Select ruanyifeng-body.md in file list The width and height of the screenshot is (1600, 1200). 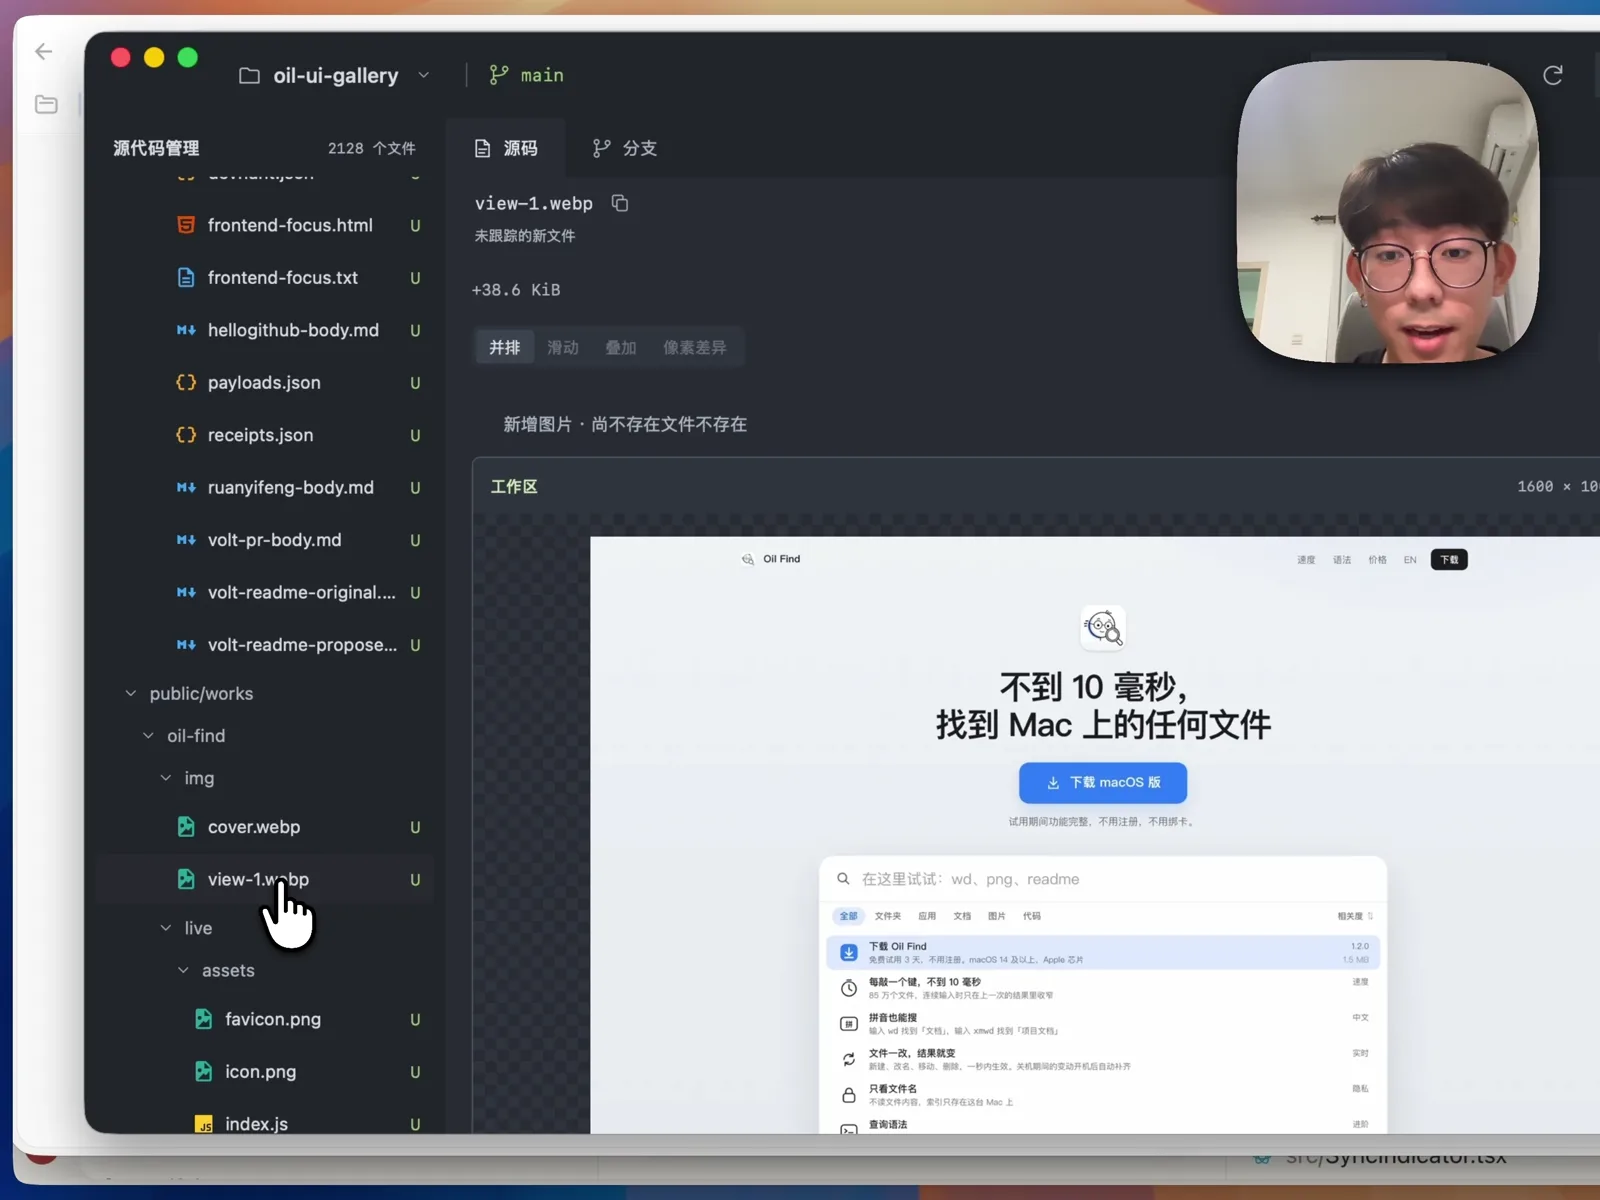[x=265, y=487]
